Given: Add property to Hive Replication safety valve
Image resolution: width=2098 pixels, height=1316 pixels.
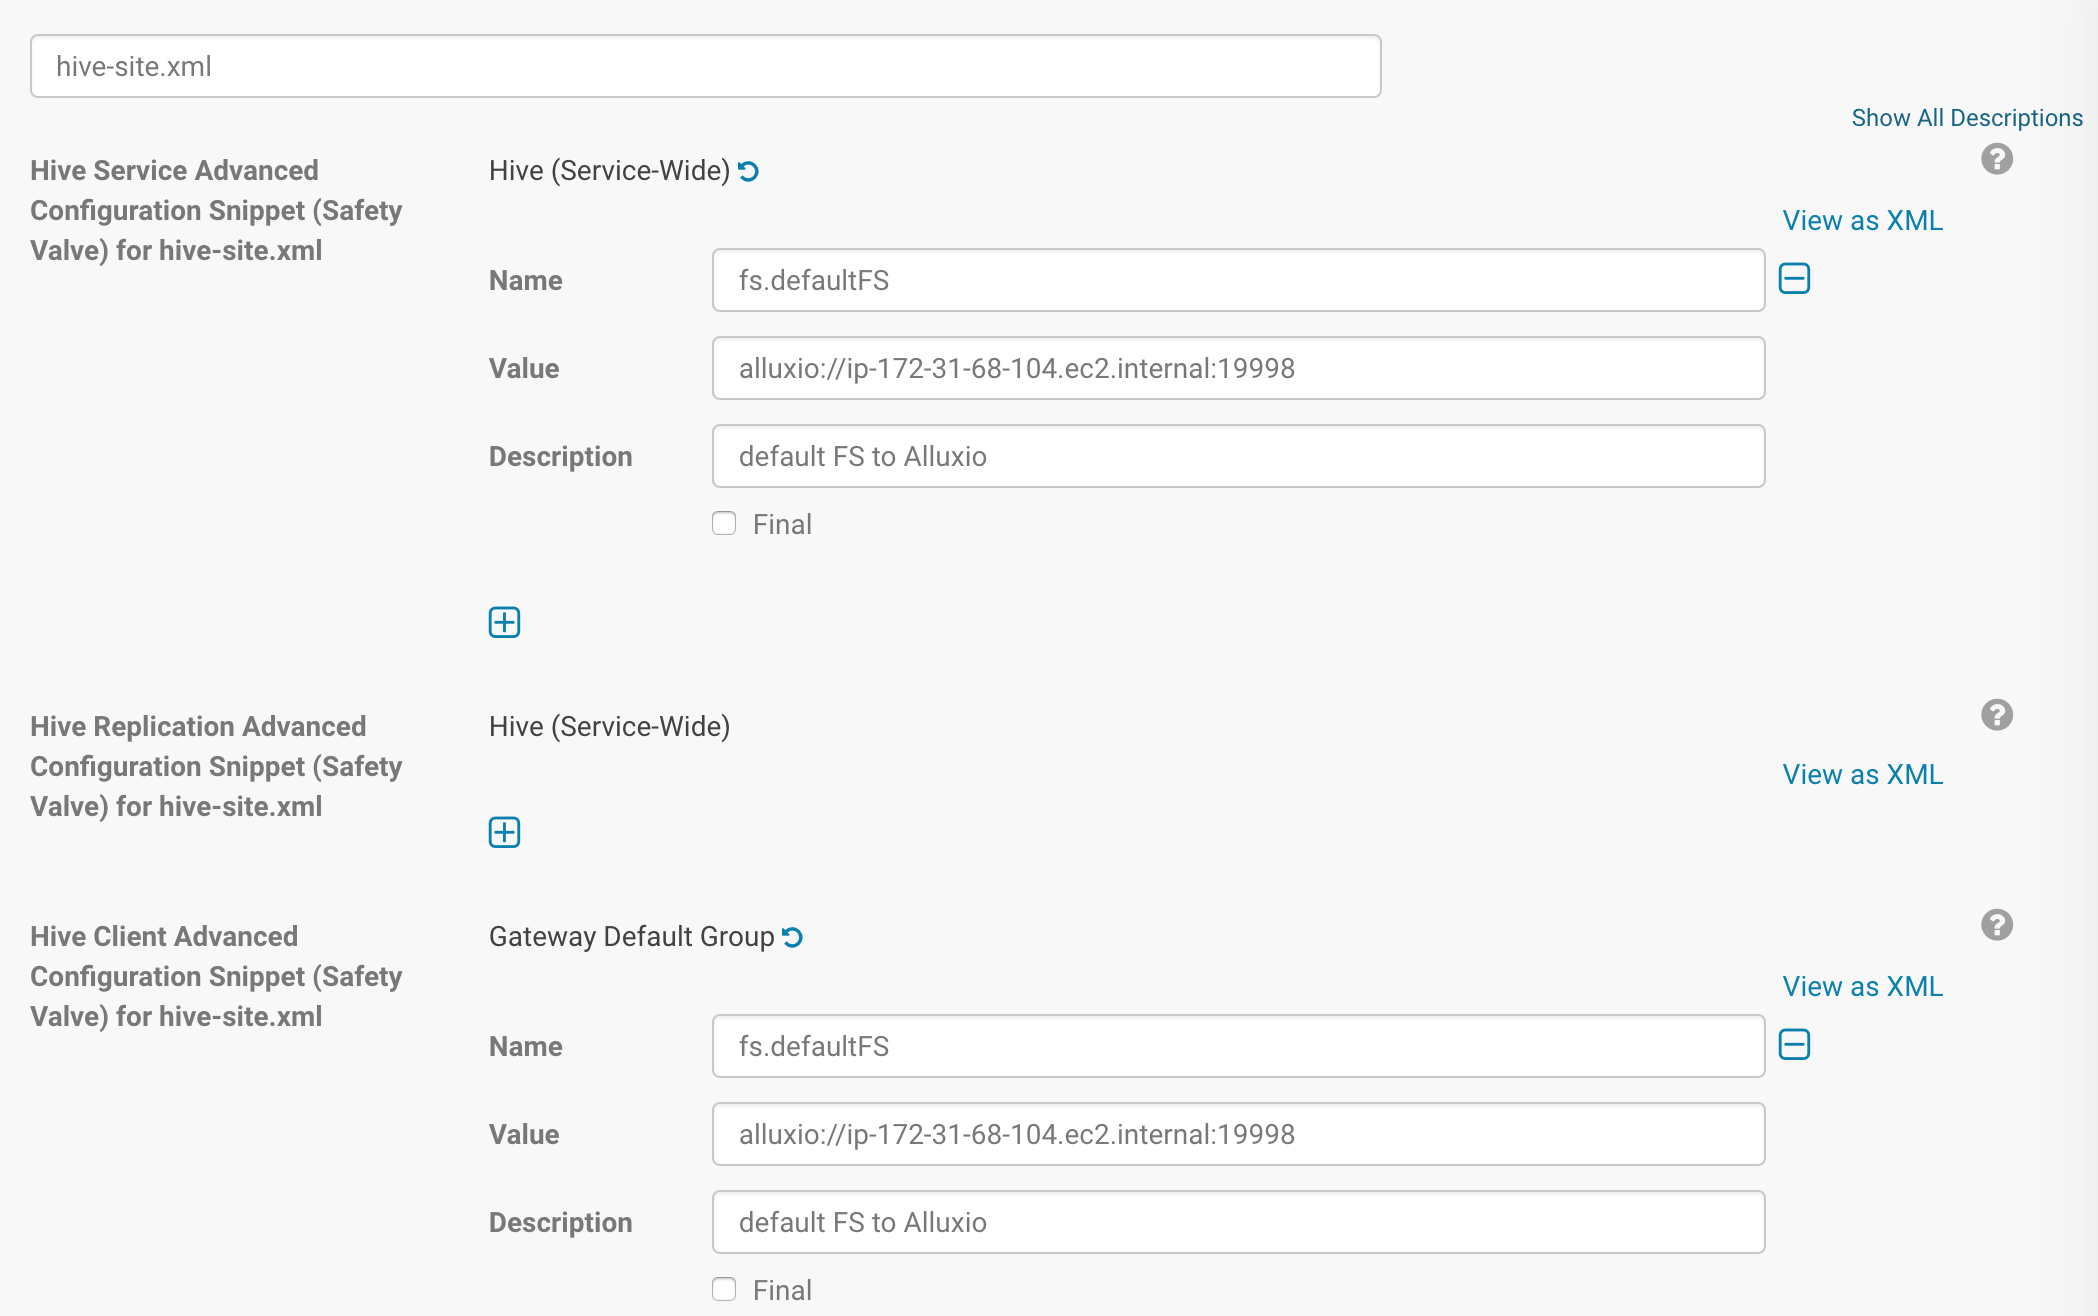Looking at the screenshot, I should (x=504, y=832).
